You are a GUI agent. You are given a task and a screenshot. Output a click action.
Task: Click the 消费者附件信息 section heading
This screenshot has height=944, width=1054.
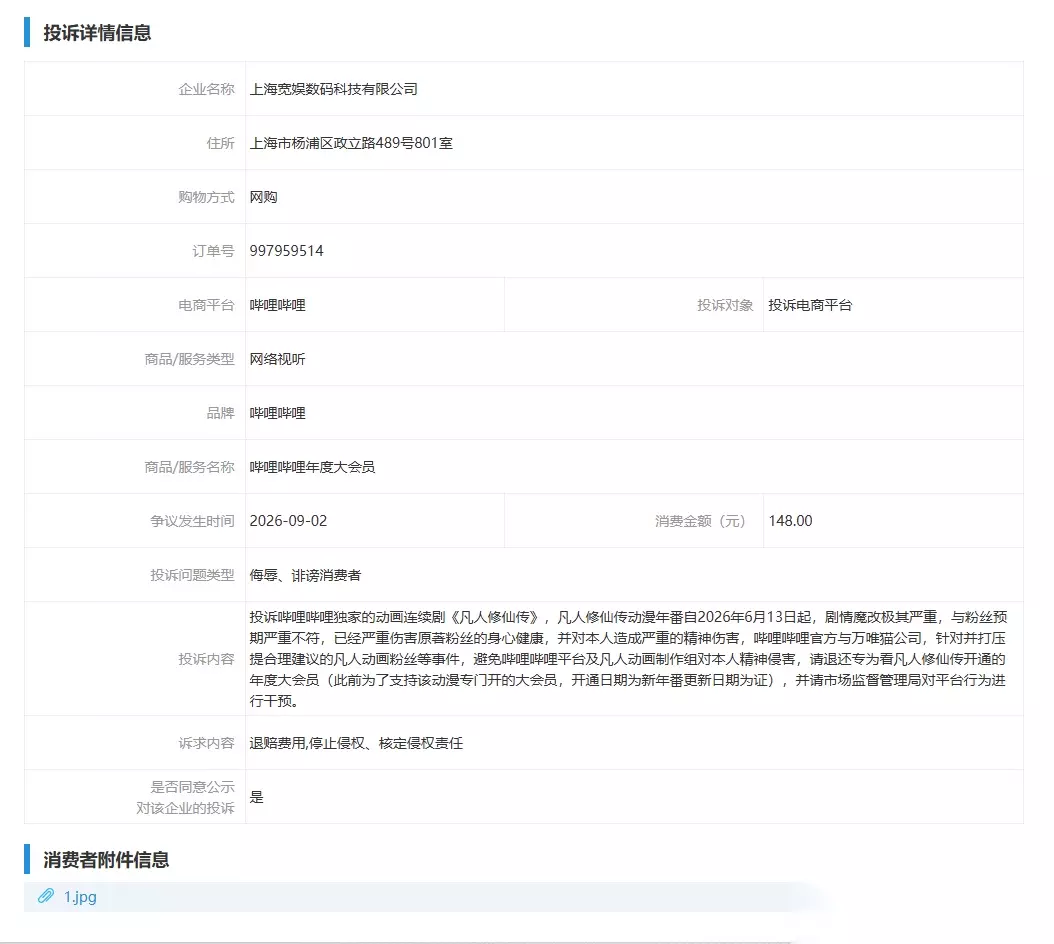106,860
